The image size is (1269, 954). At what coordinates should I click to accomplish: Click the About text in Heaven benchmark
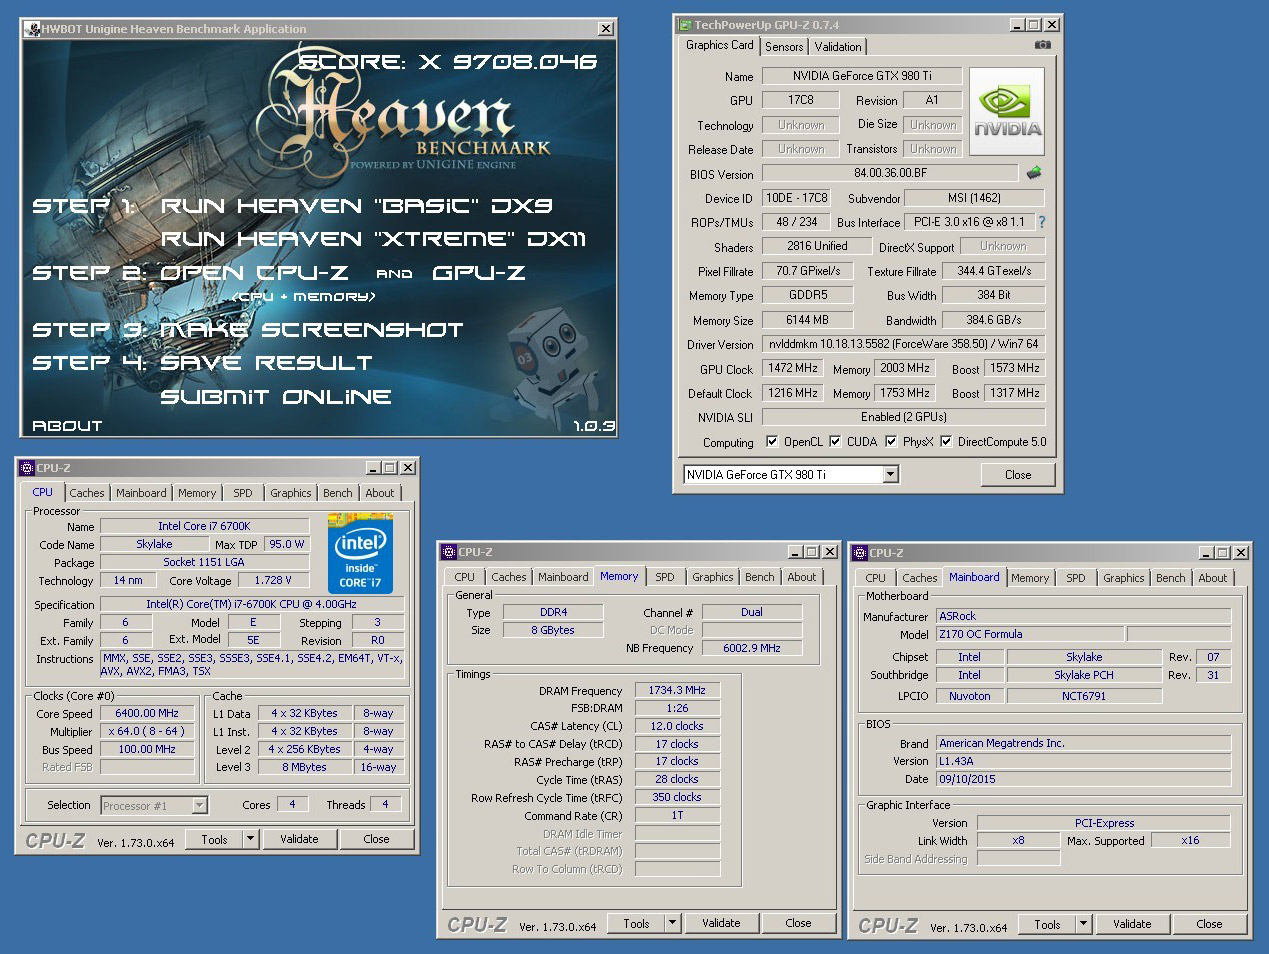click(67, 426)
